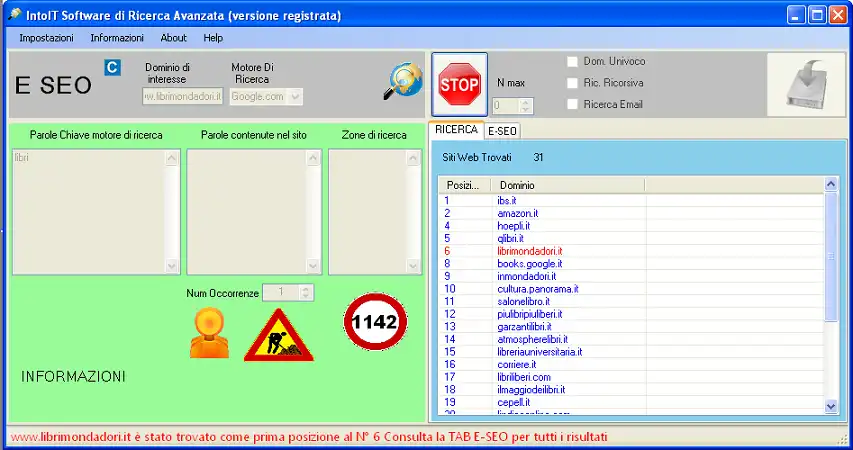Select the cepell.it row
Image resolution: width=853 pixels, height=450 pixels.
point(631,402)
